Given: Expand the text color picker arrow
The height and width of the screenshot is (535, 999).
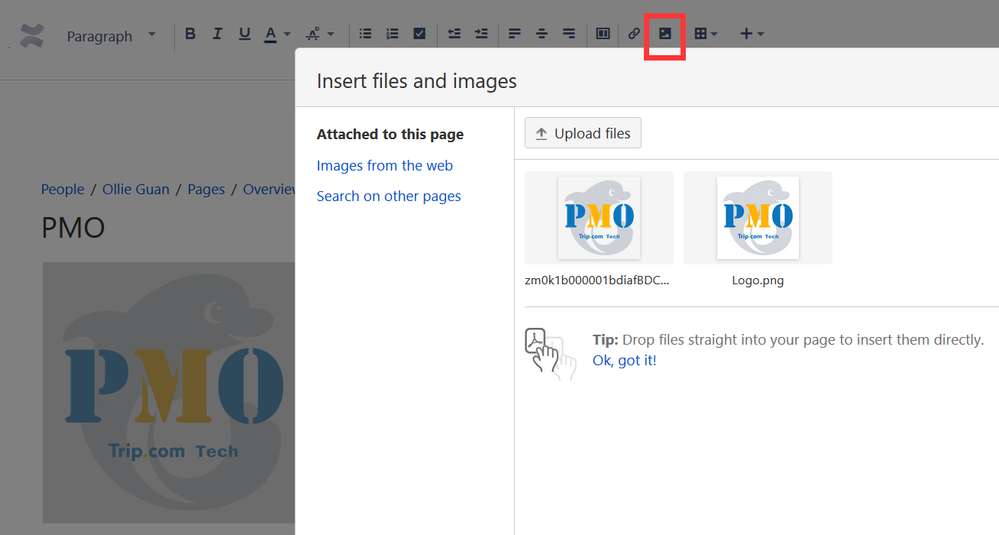Looking at the screenshot, I should click(x=287, y=34).
